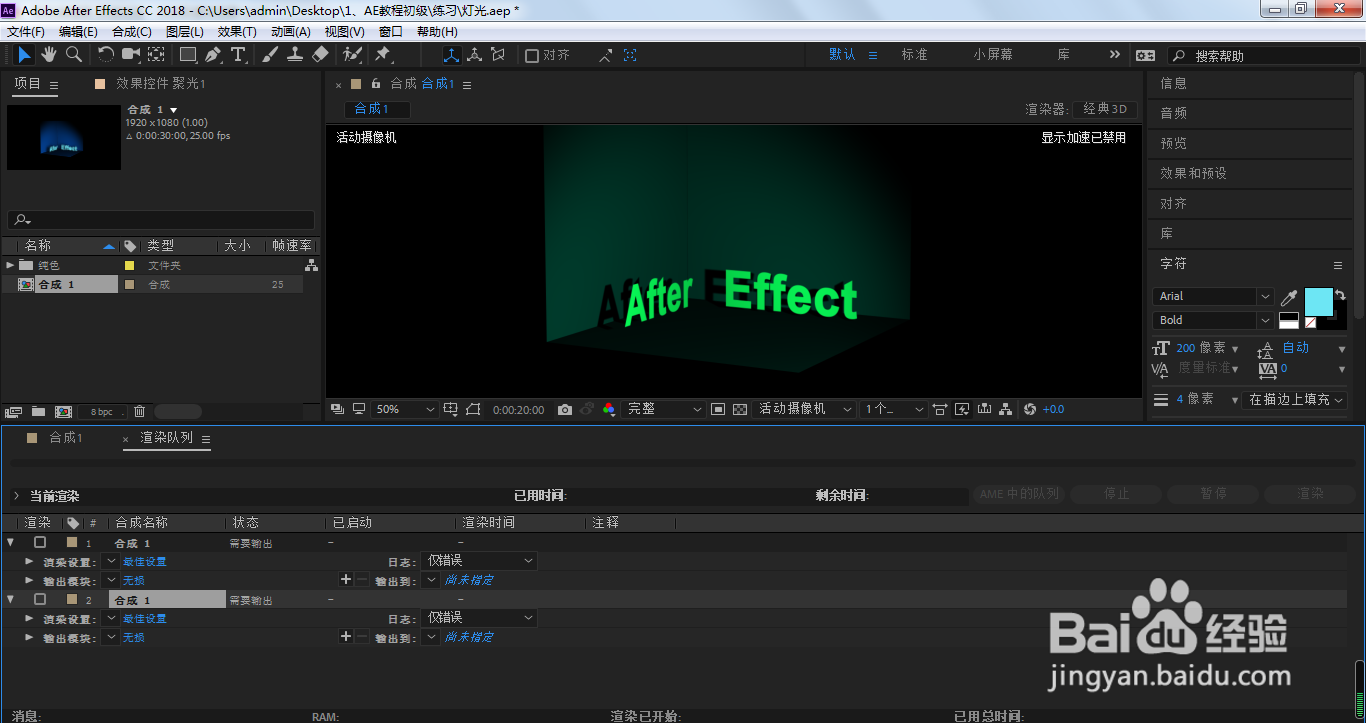Click the new composition icon in Project panel
The width and height of the screenshot is (1366, 723).
coord(63,411)
